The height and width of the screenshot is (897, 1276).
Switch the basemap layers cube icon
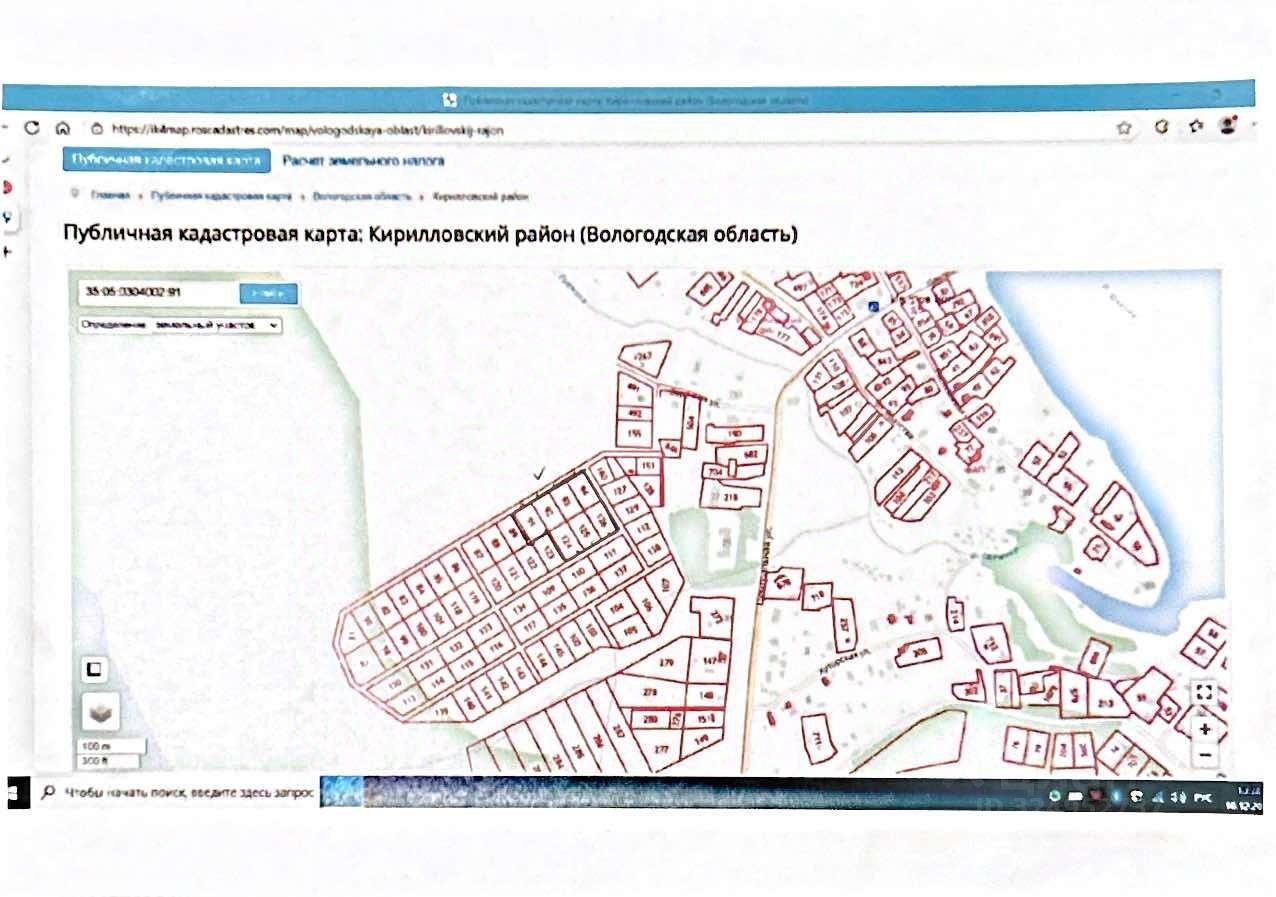101,713
